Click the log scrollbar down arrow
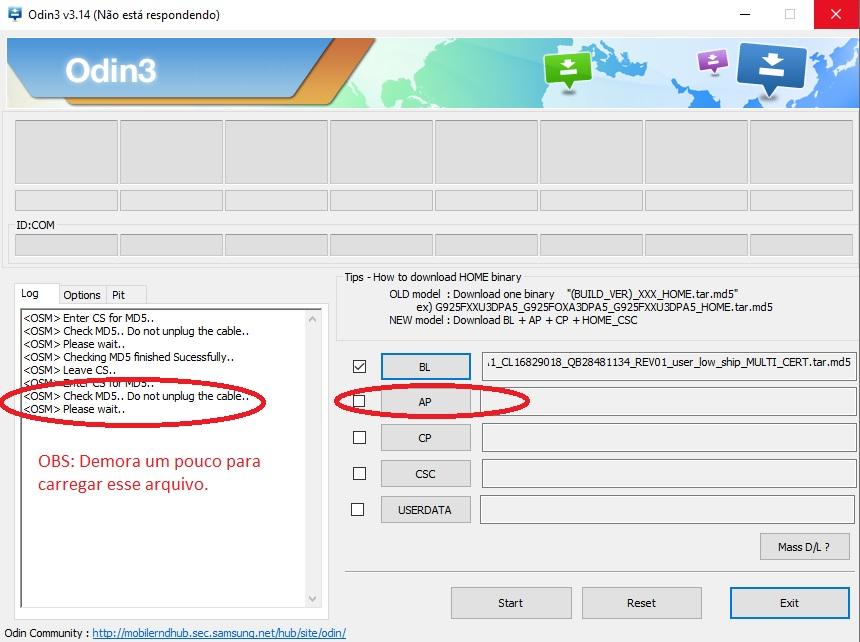 click(x=313, y=599)
